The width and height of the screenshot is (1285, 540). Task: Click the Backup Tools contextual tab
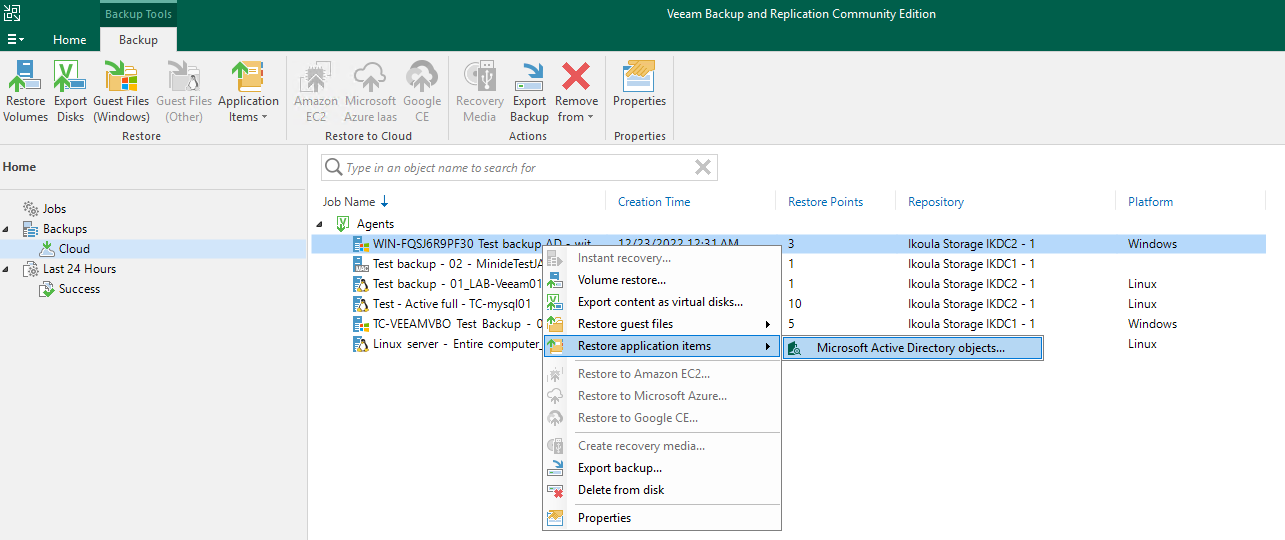[138, 14]
